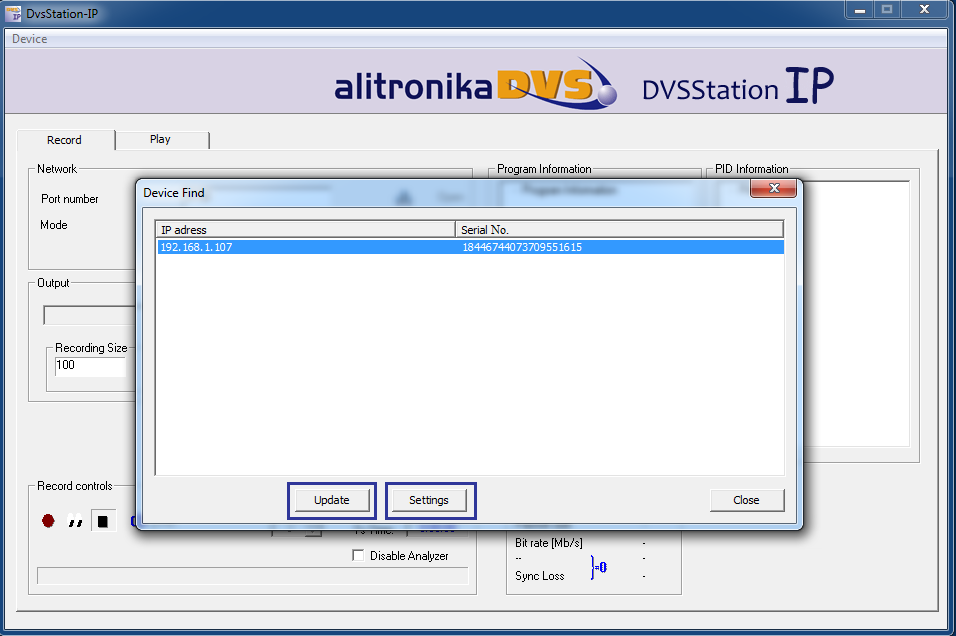Click the Recording Size input field
The width and height of the screenshot is (956, 636).
pos(92,366)
